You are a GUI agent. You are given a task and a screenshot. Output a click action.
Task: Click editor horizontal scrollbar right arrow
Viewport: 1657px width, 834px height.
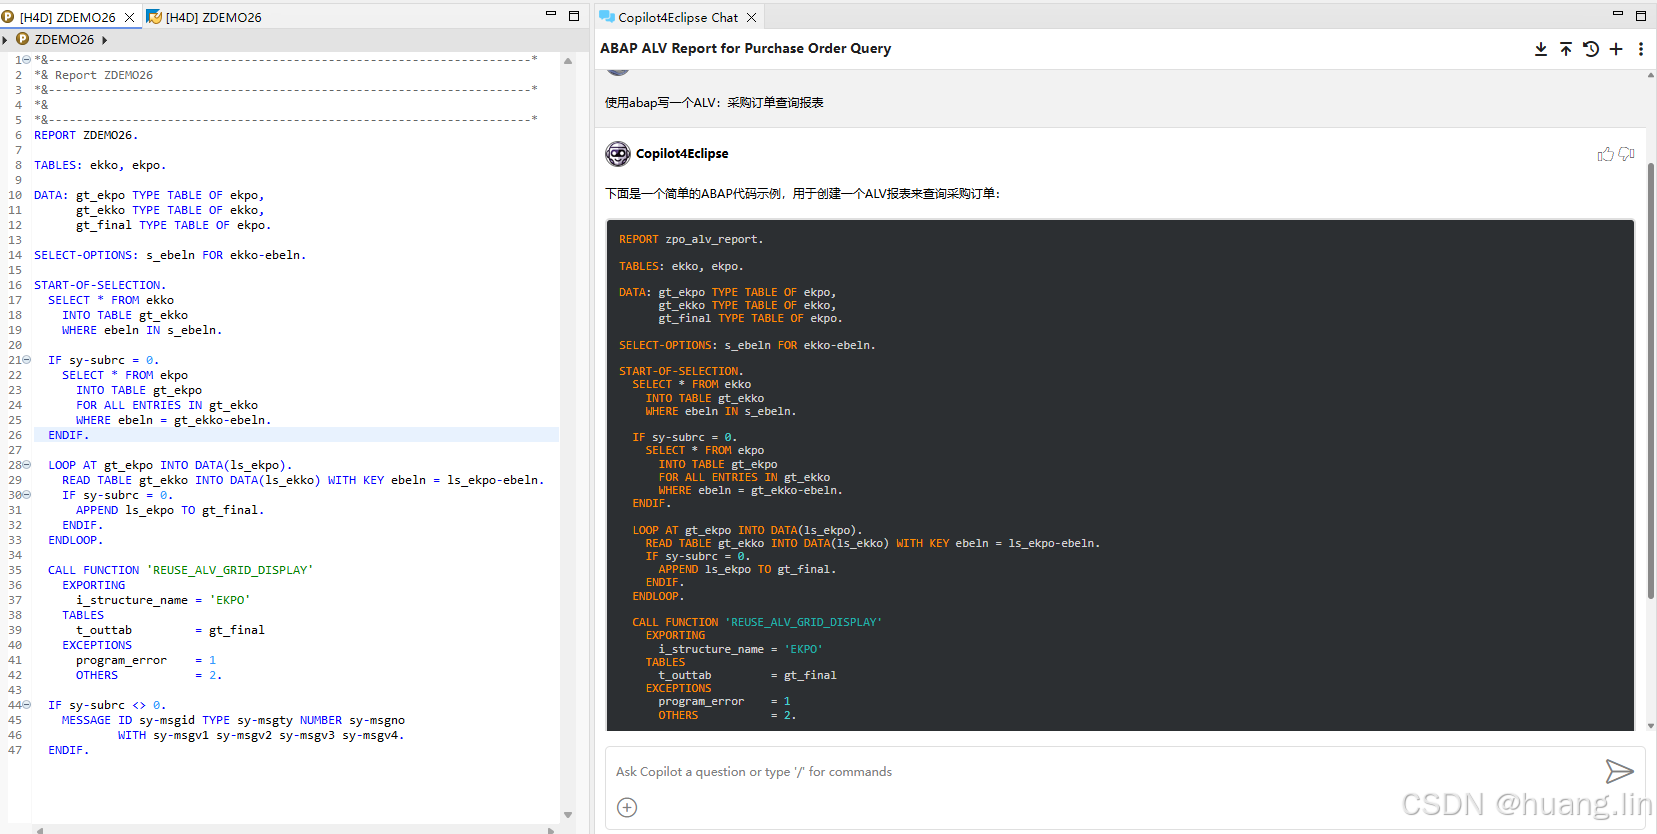[x=551, y=830]
